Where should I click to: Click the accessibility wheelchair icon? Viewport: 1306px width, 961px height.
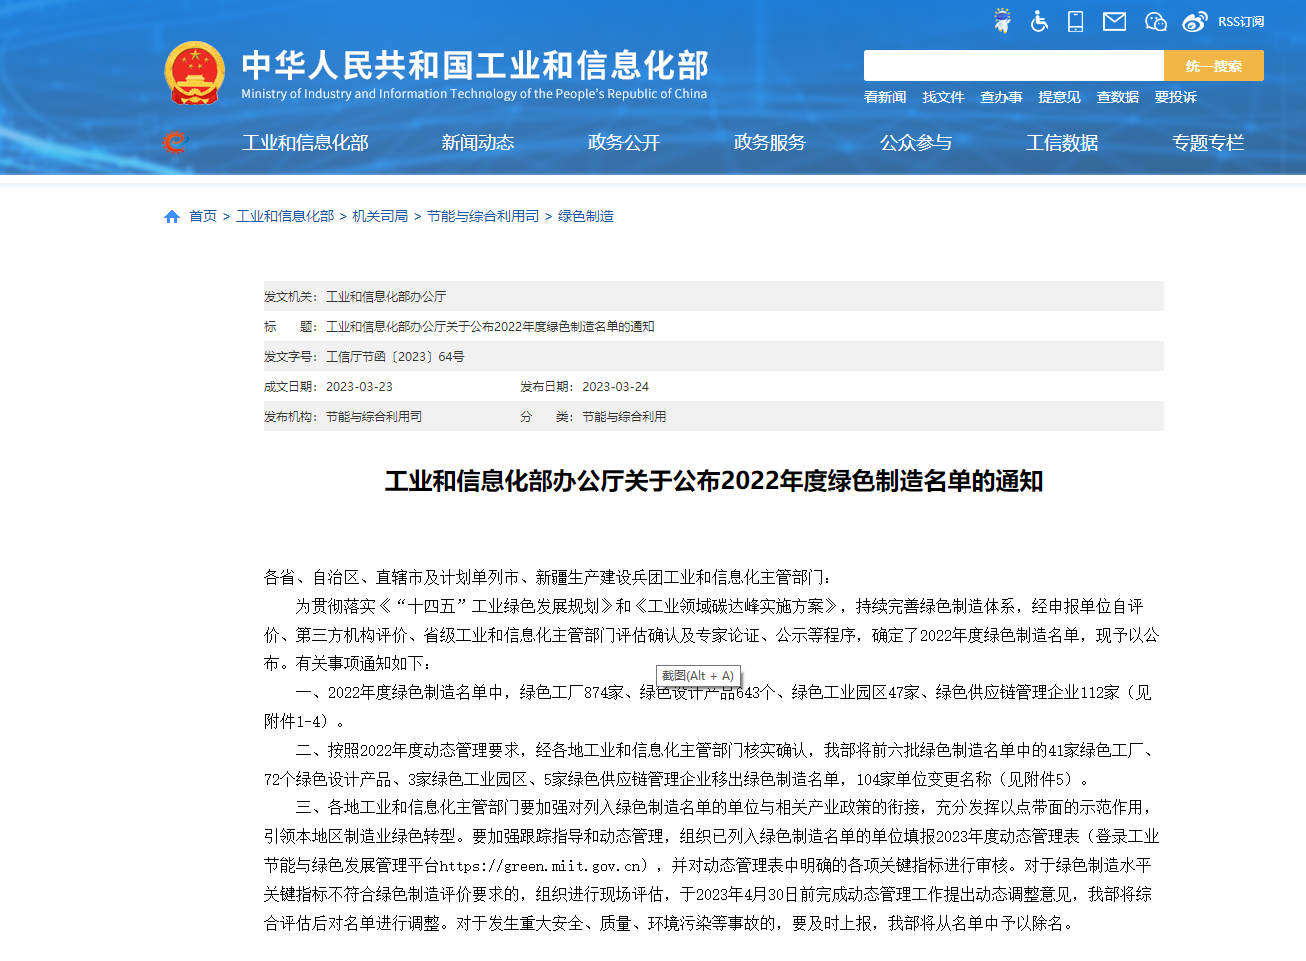1039,21
